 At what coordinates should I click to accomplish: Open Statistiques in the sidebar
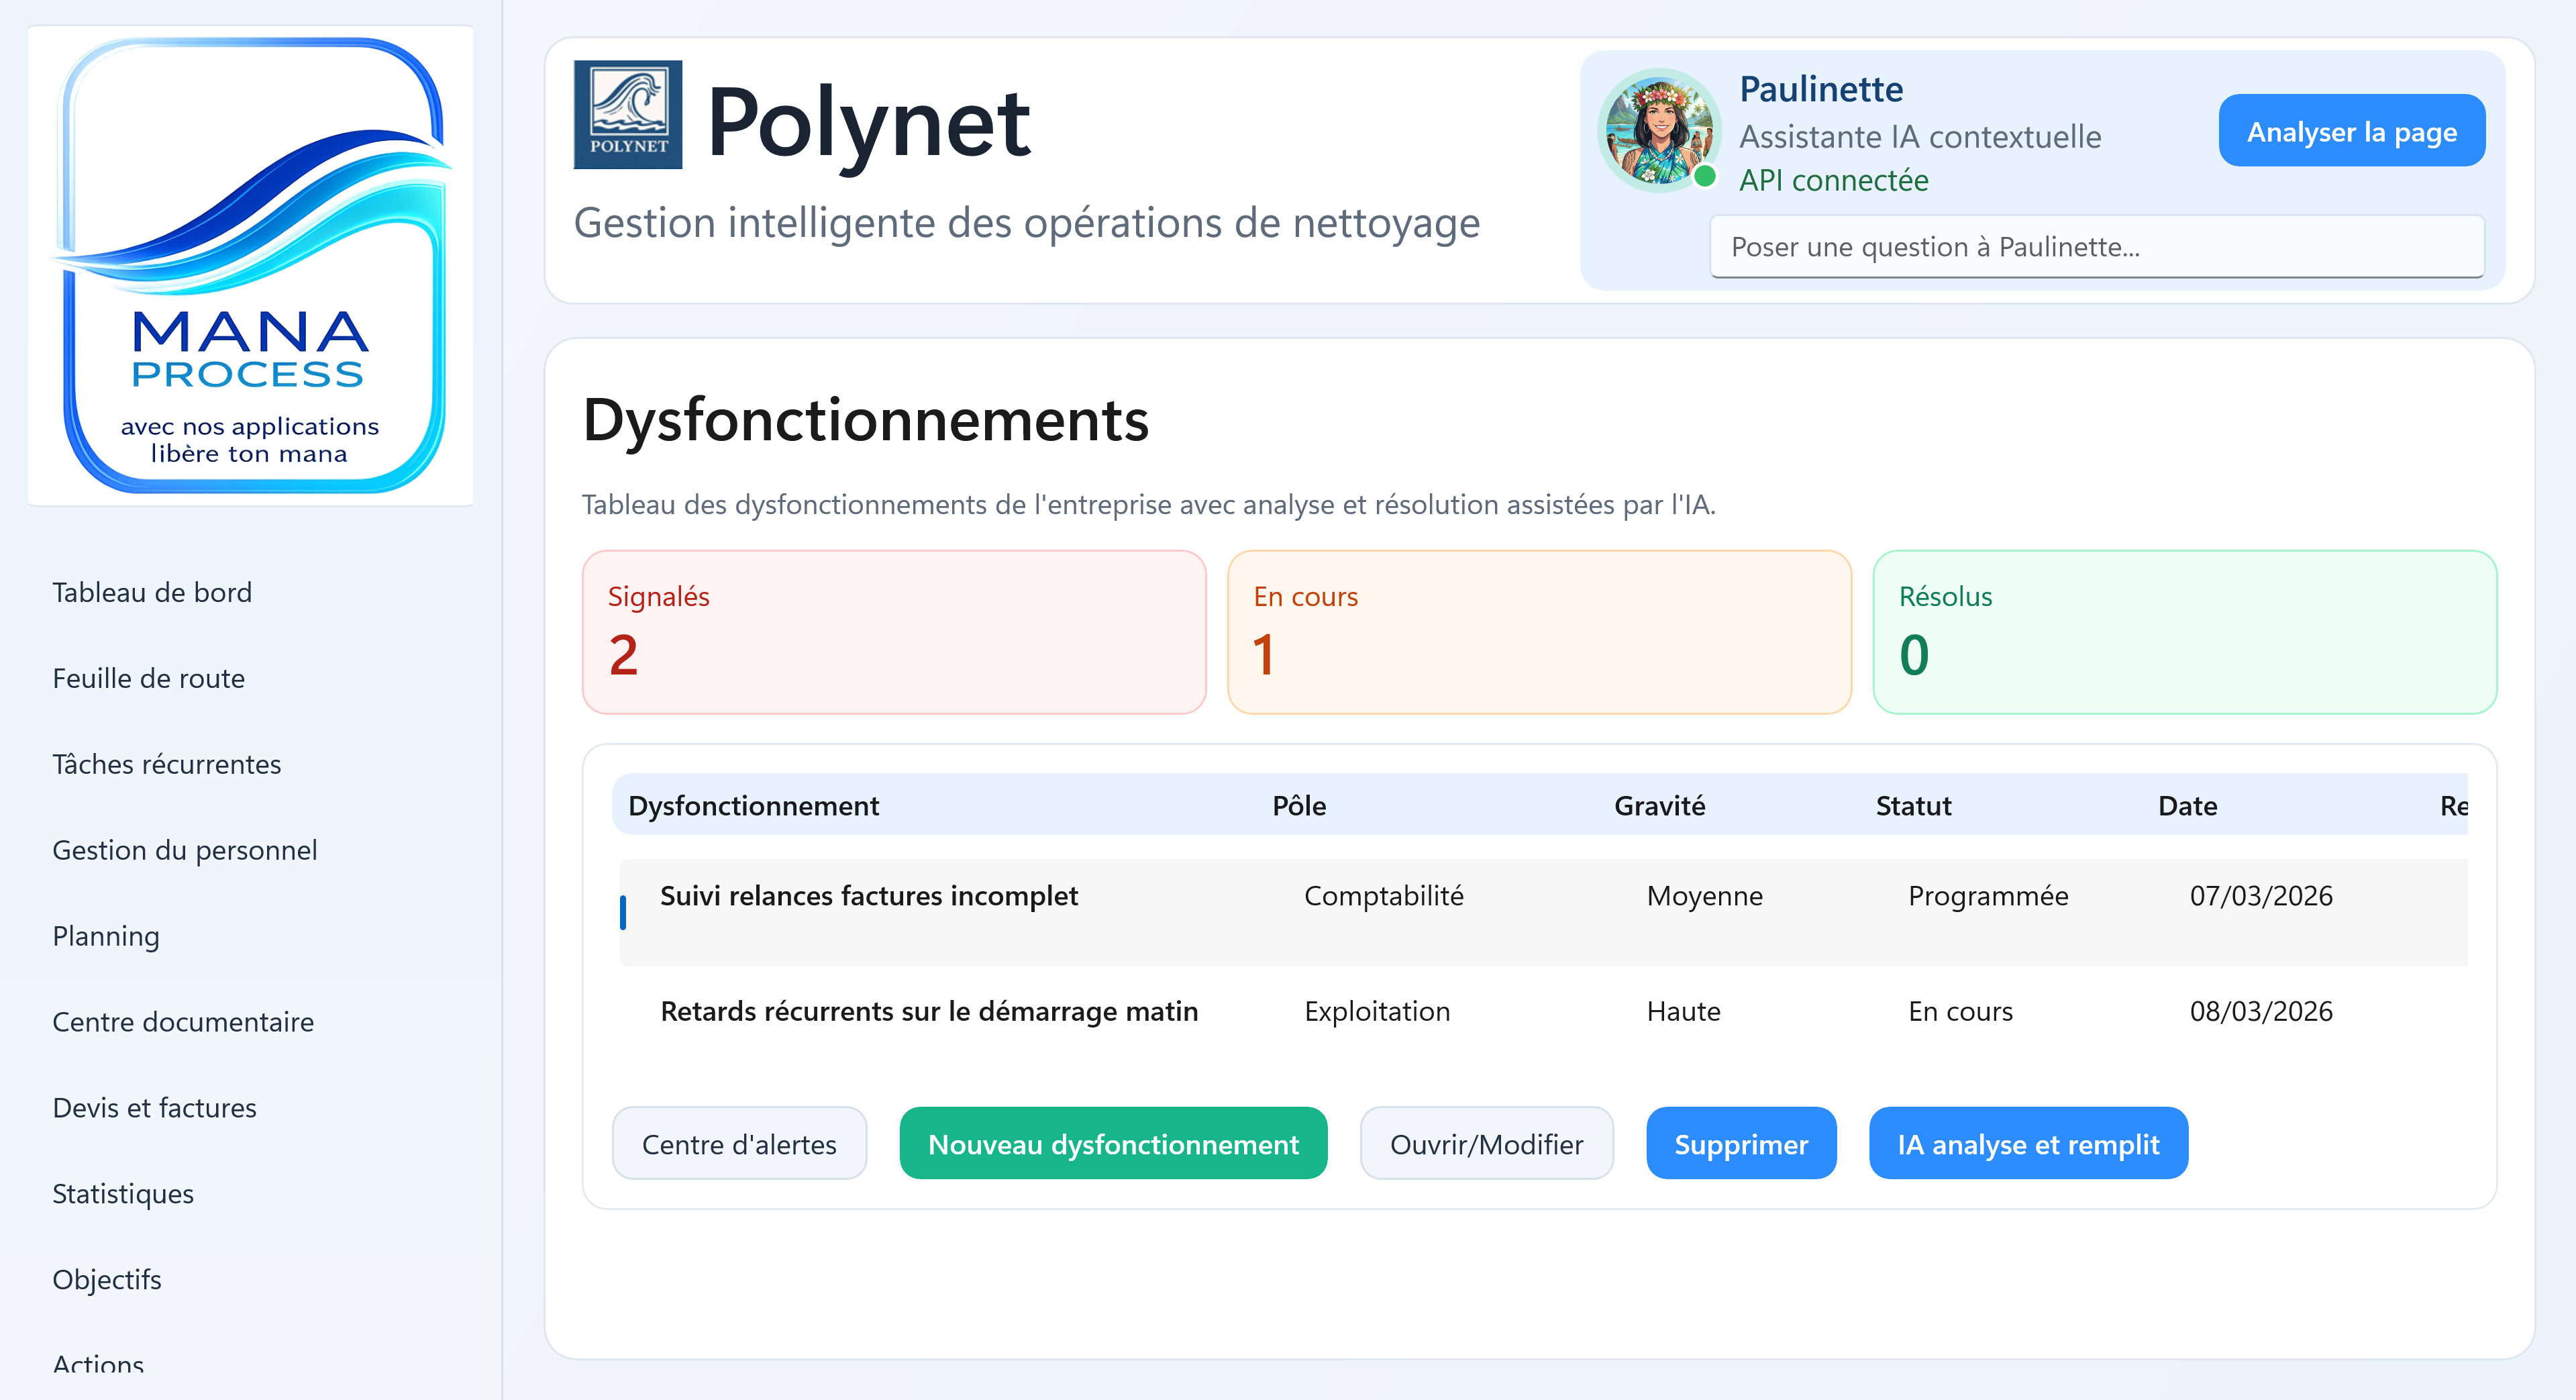pos(123,1194)
